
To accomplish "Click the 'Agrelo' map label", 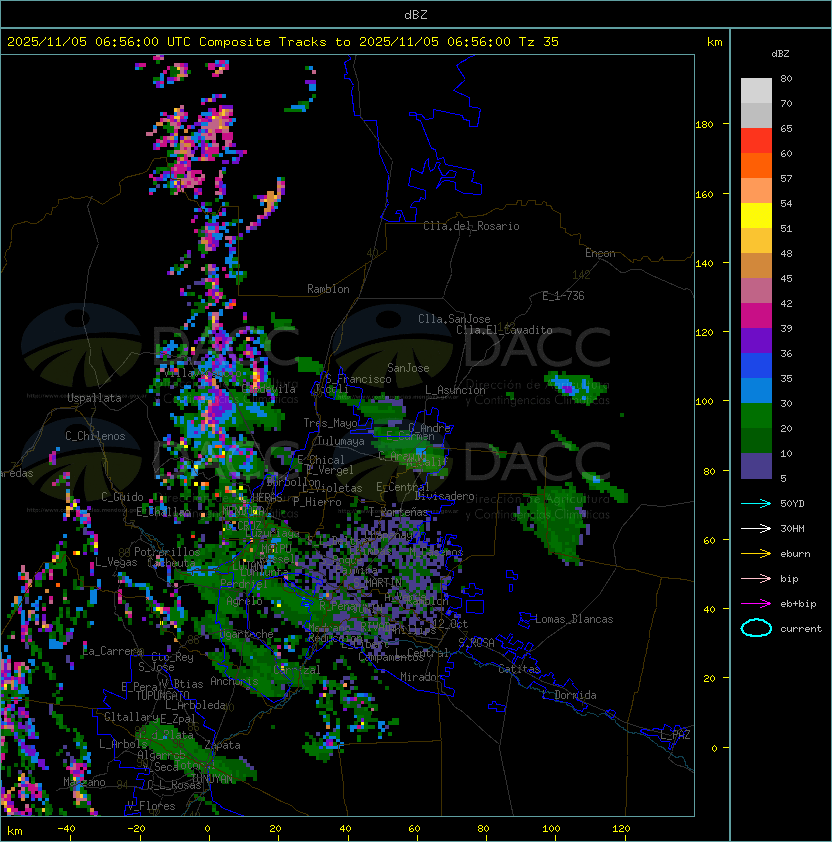I will coord(244,601).
